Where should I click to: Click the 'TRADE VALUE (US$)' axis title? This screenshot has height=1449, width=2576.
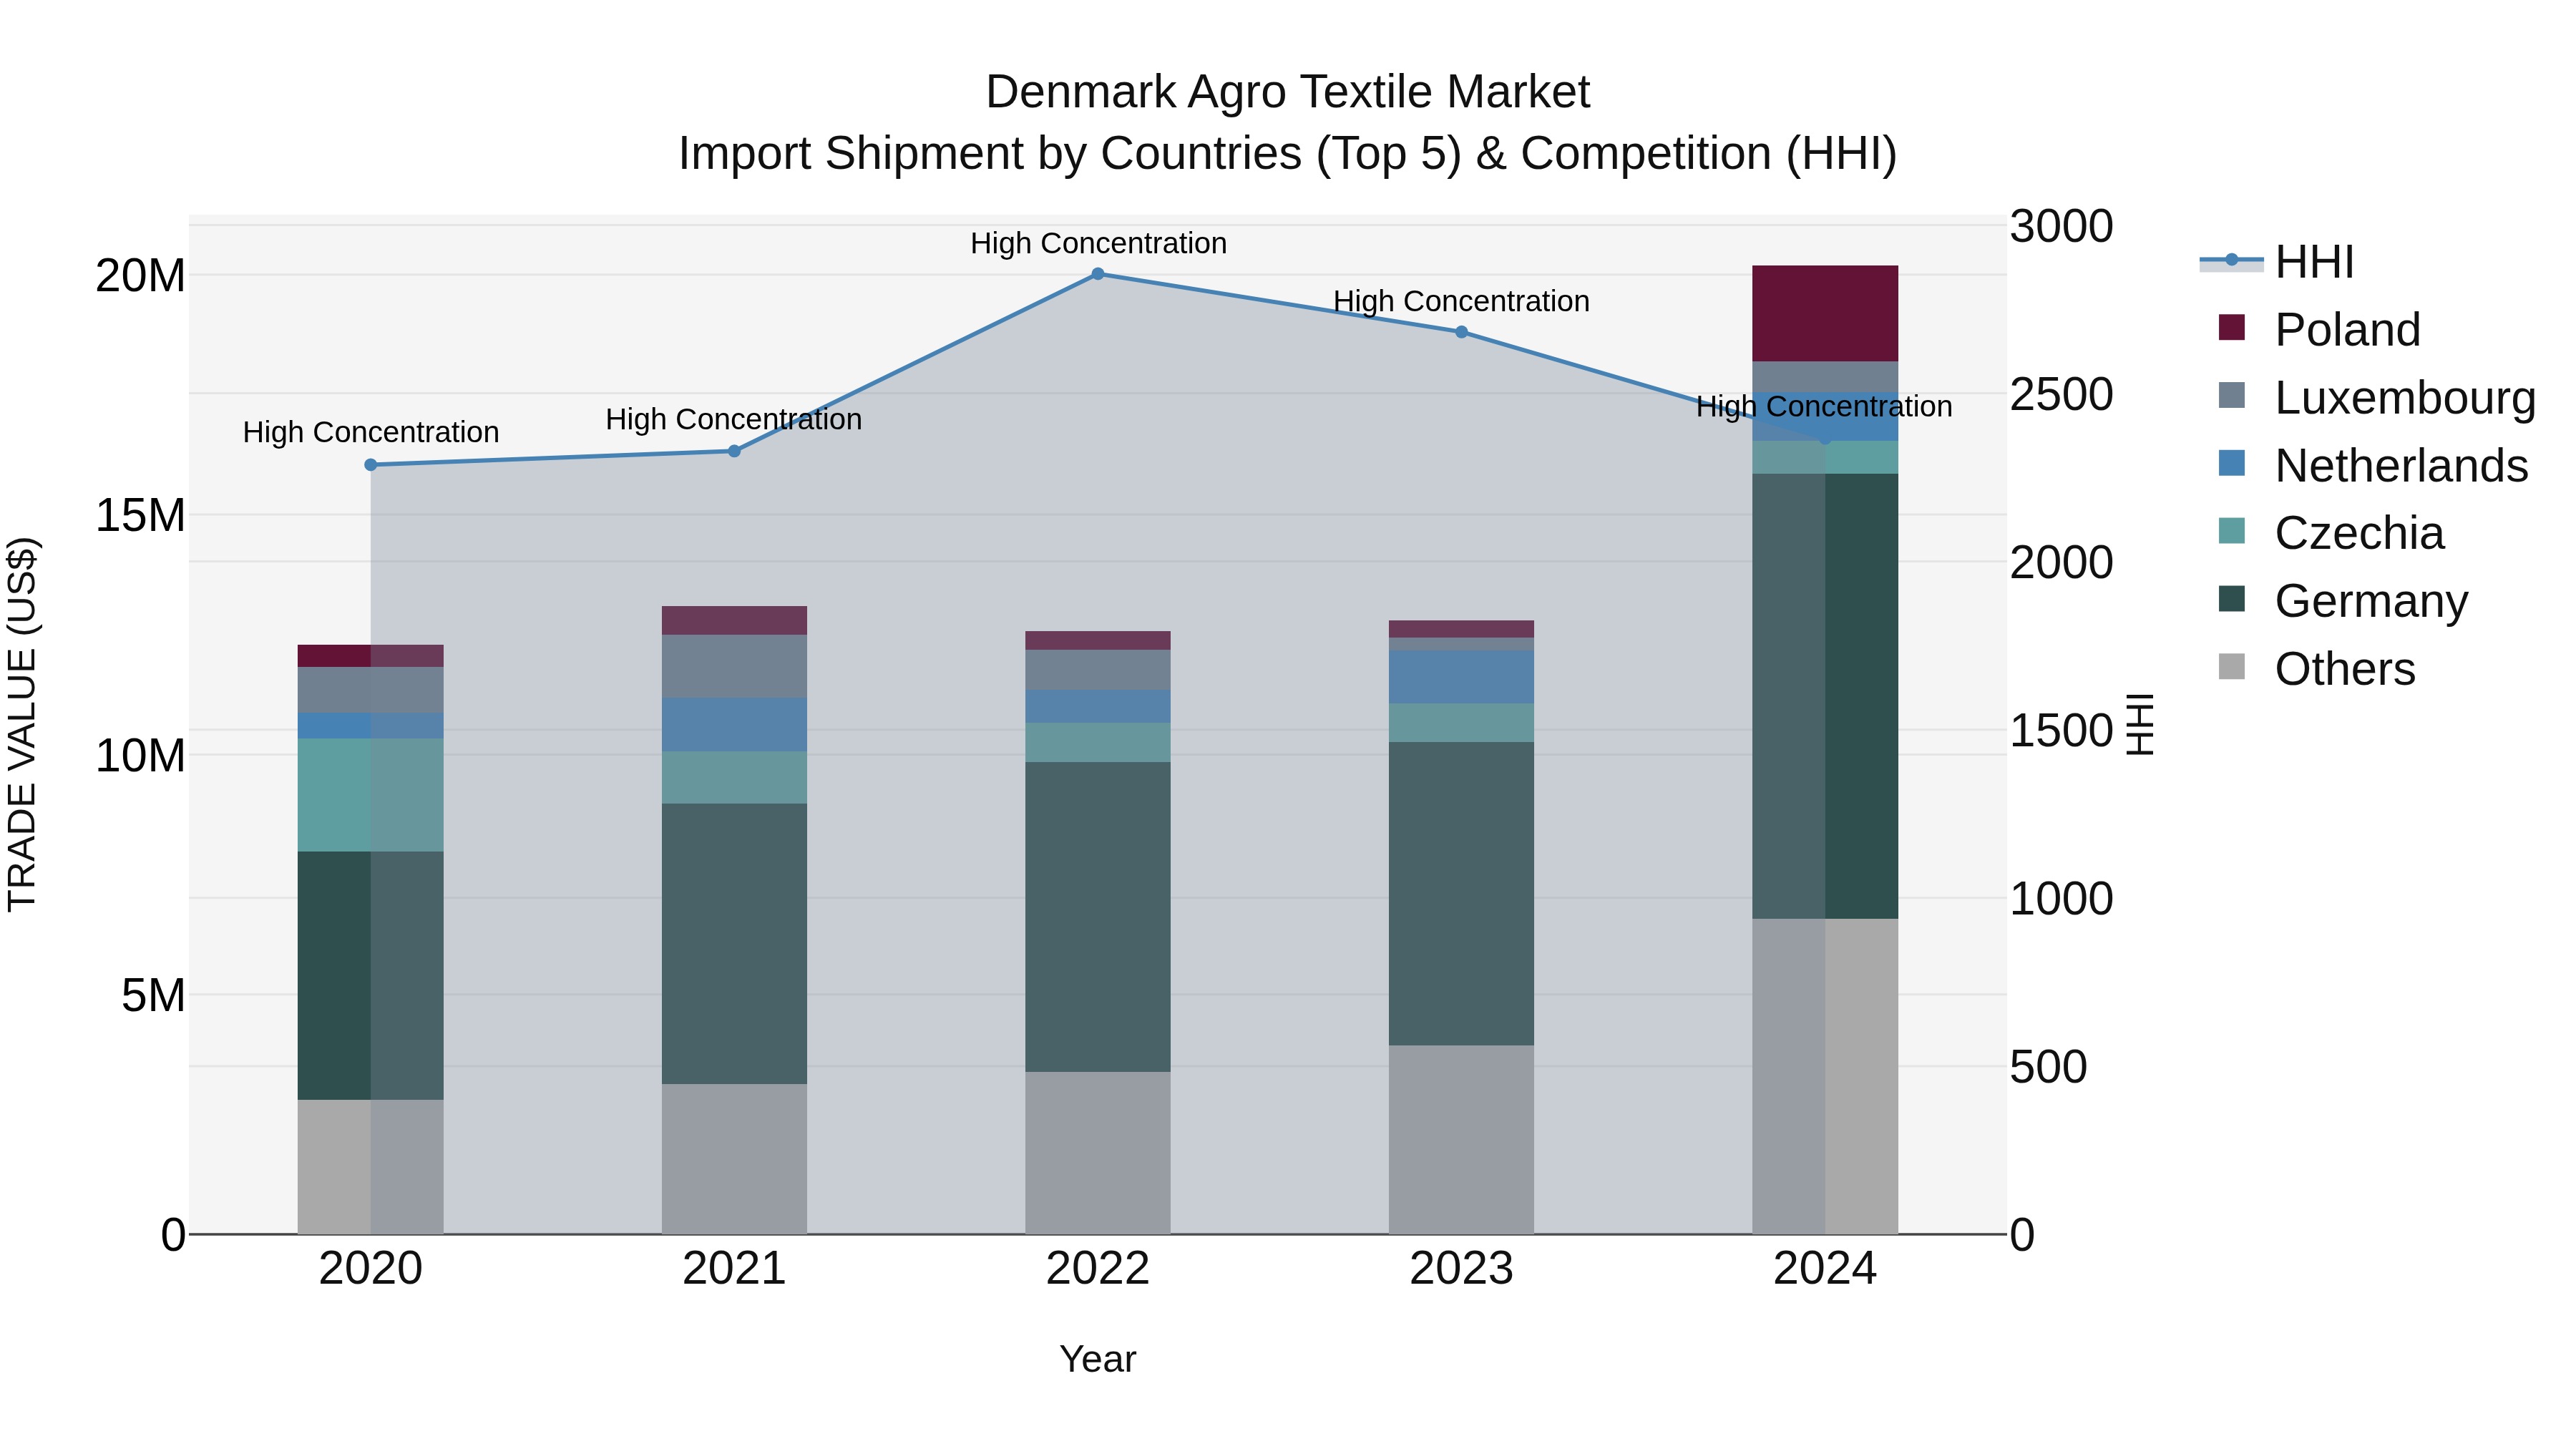(22, 724)
